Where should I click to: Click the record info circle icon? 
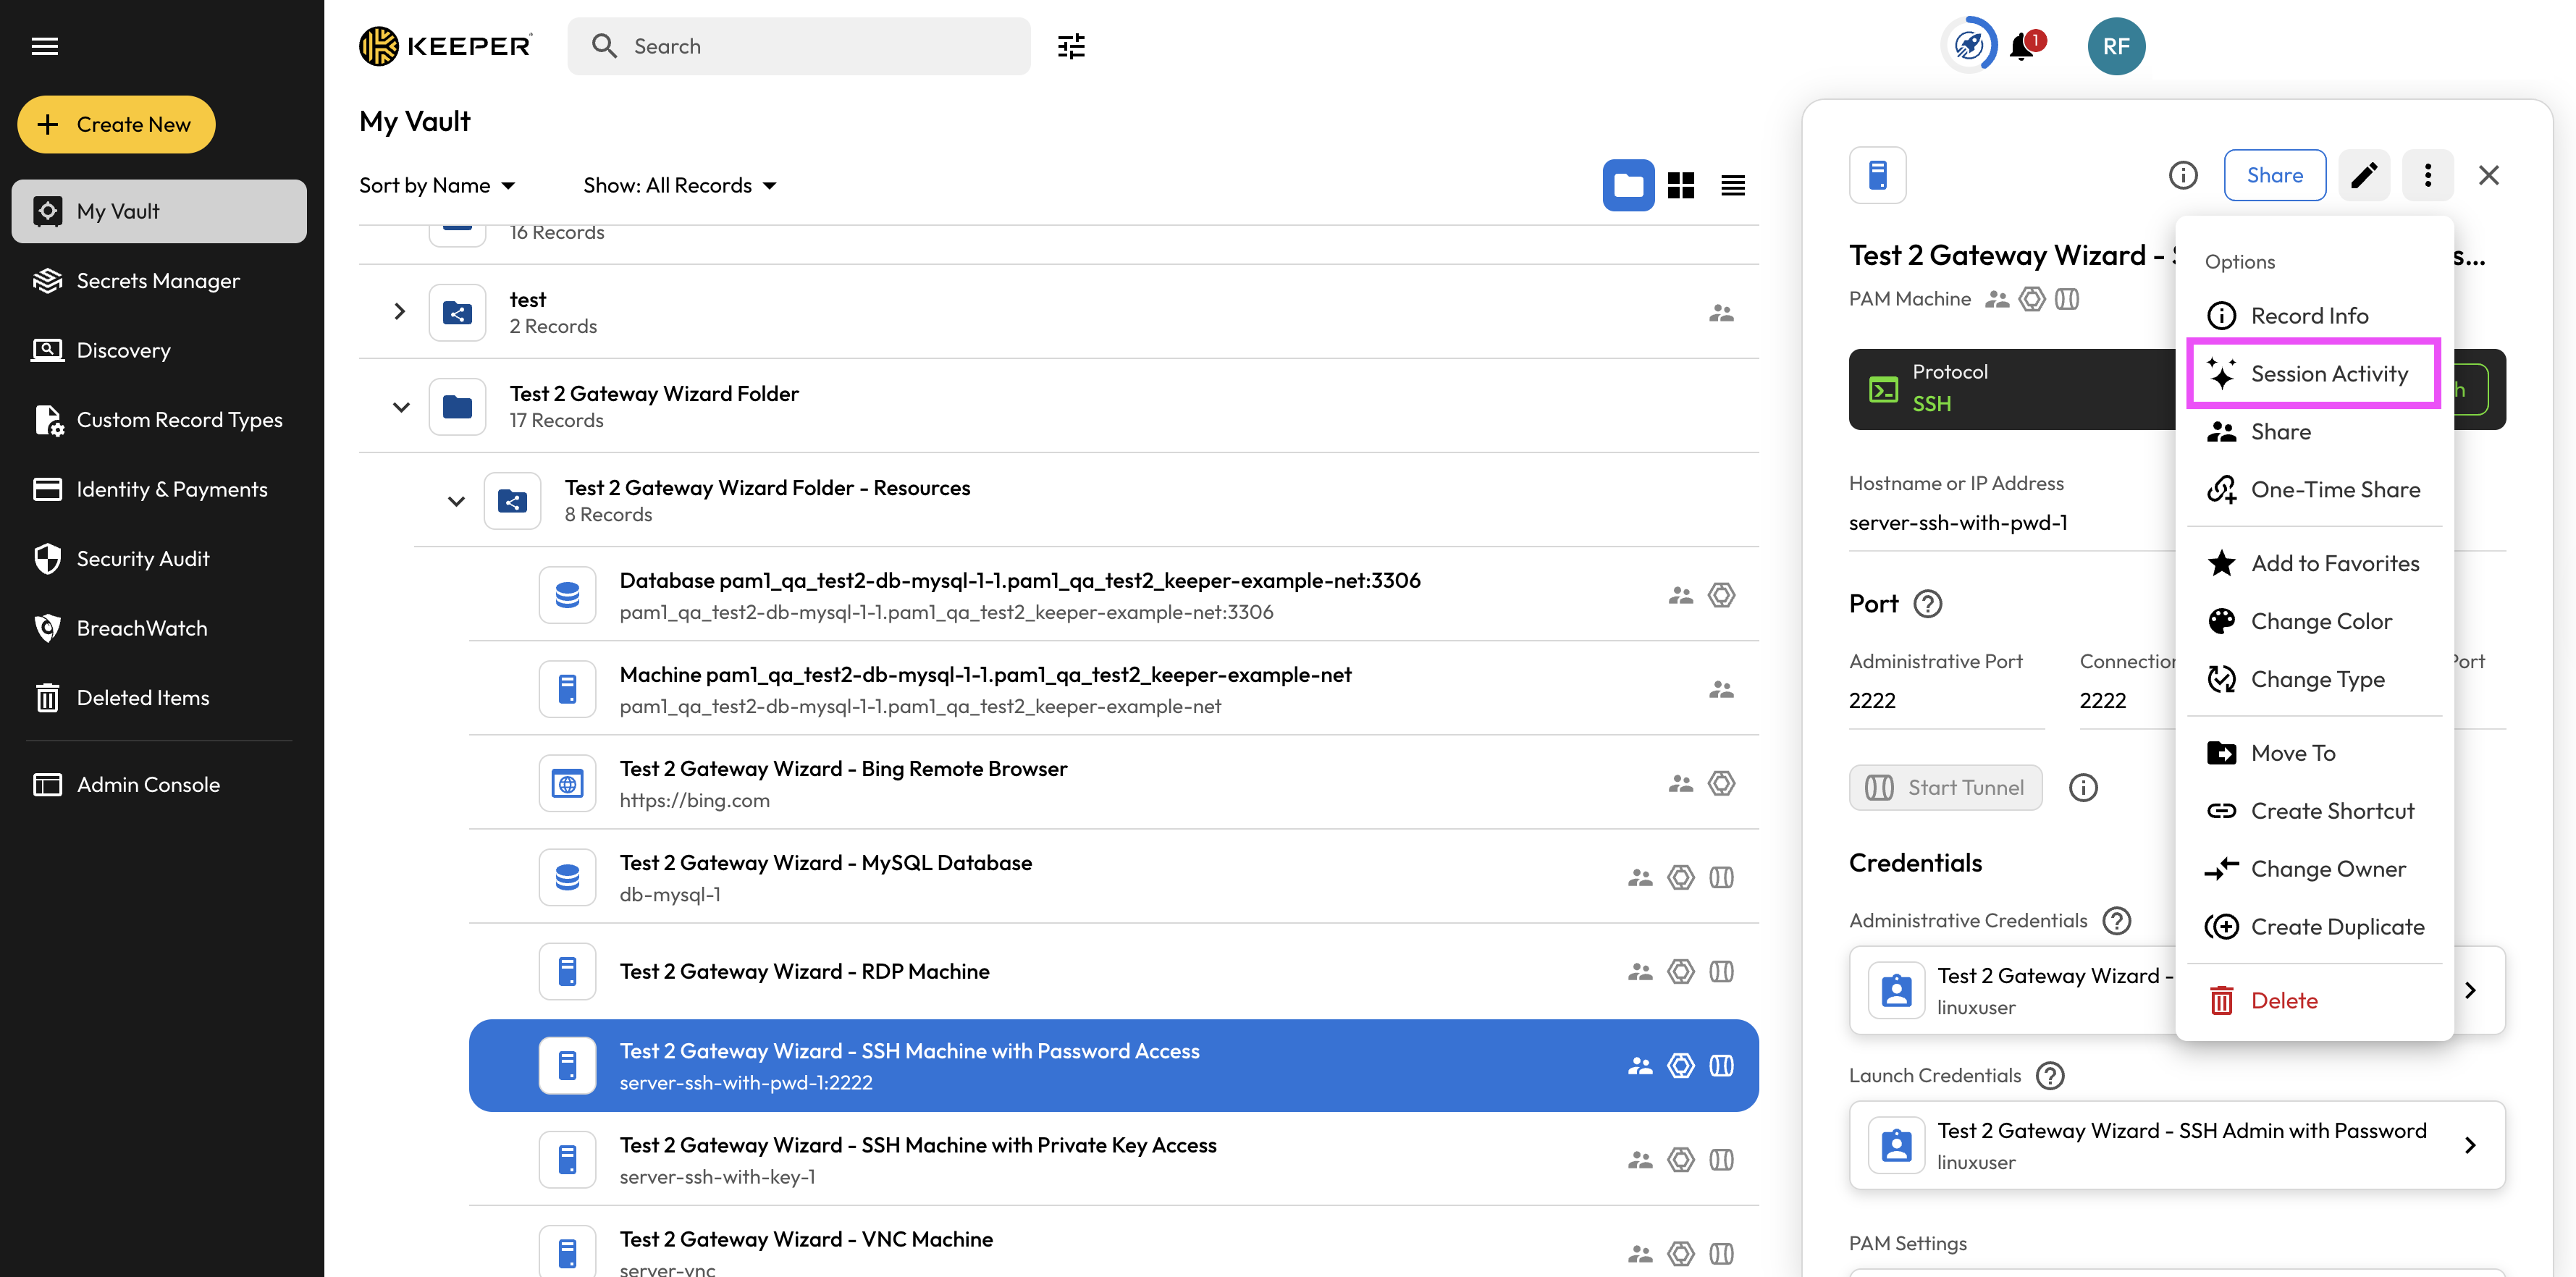coord(2183,175)
